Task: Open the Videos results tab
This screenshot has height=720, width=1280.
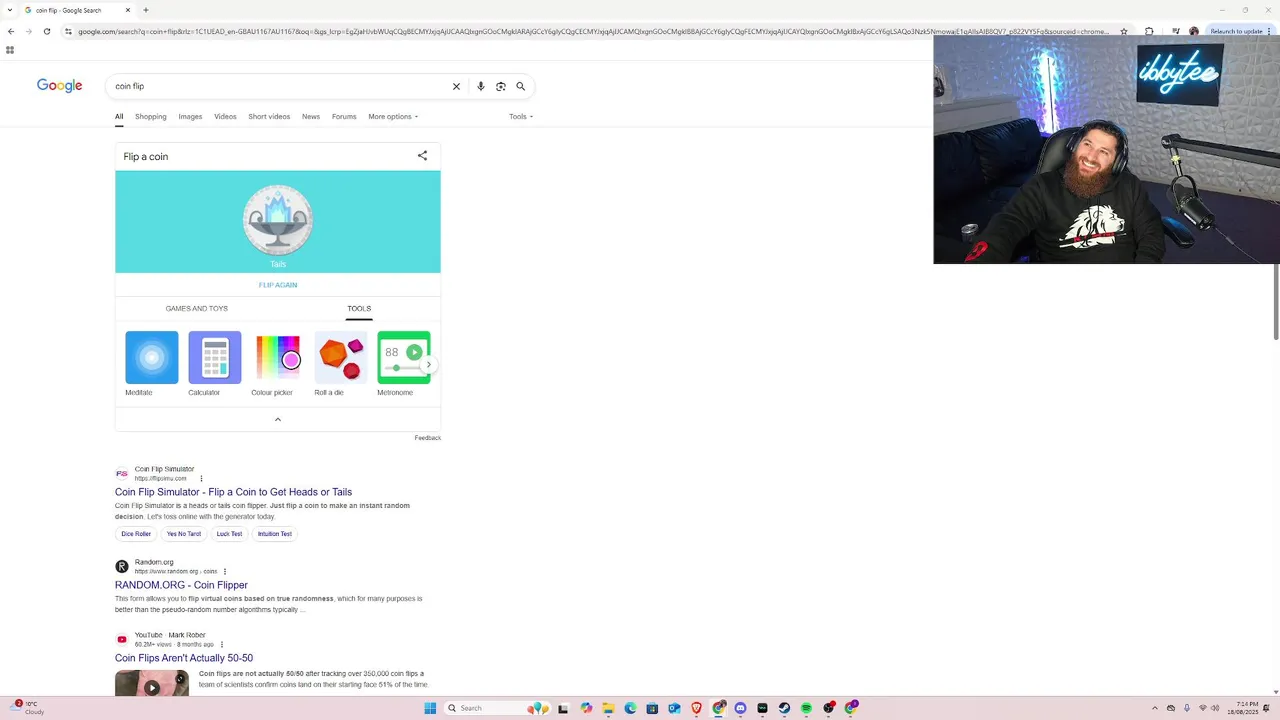Action: [x=225, y=116]
